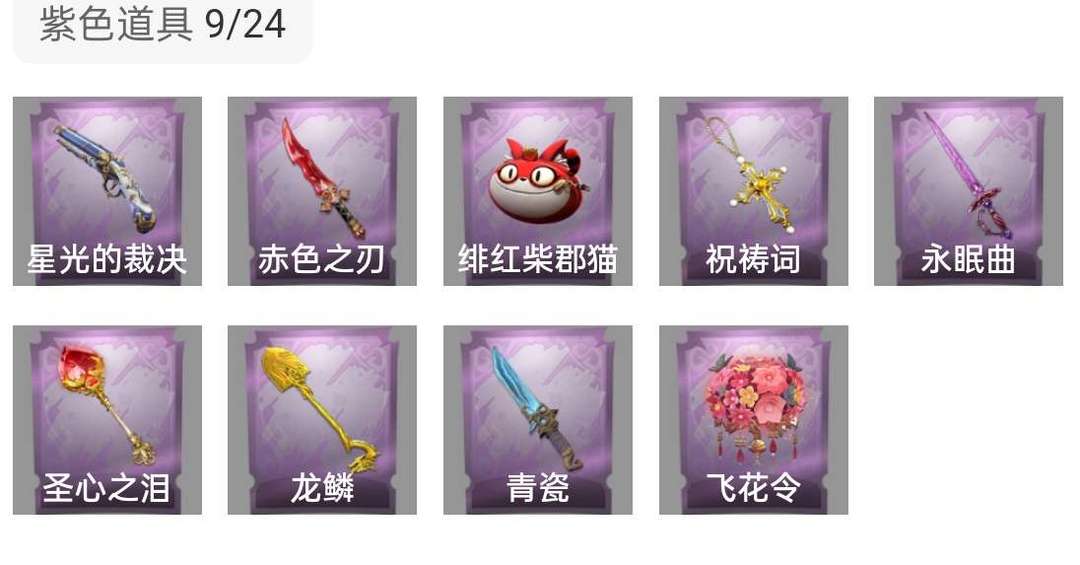Click the 圣心之泪 name label

click(x=107, y=489)
